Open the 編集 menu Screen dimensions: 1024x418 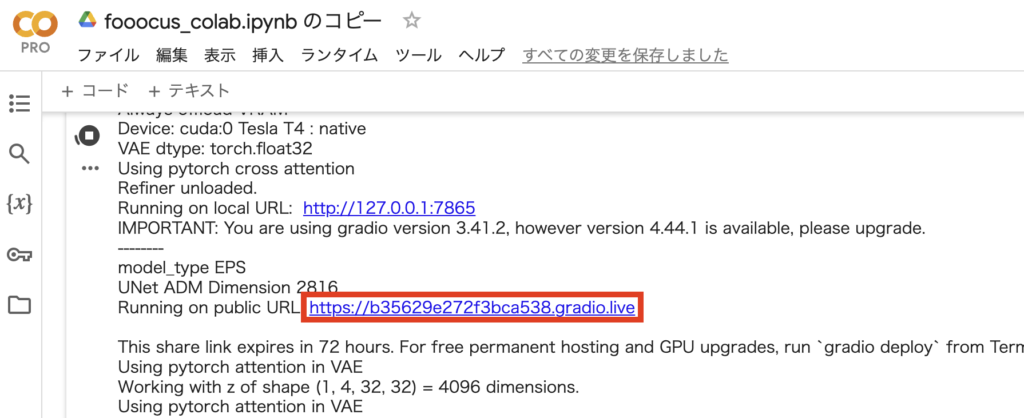coord(171,55)
